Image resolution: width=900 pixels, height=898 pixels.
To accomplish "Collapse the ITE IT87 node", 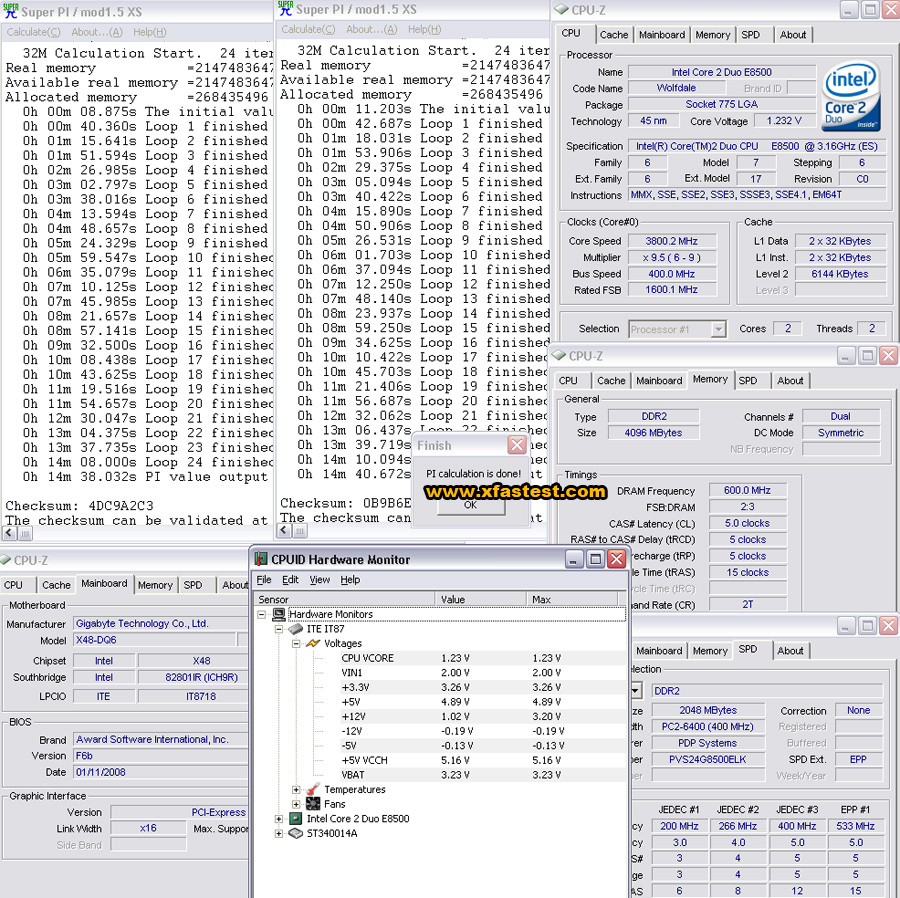I will click(x=279, y=629).
